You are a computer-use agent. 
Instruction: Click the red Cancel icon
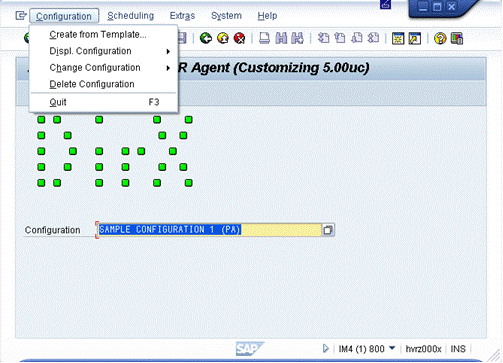coord(239,38)
